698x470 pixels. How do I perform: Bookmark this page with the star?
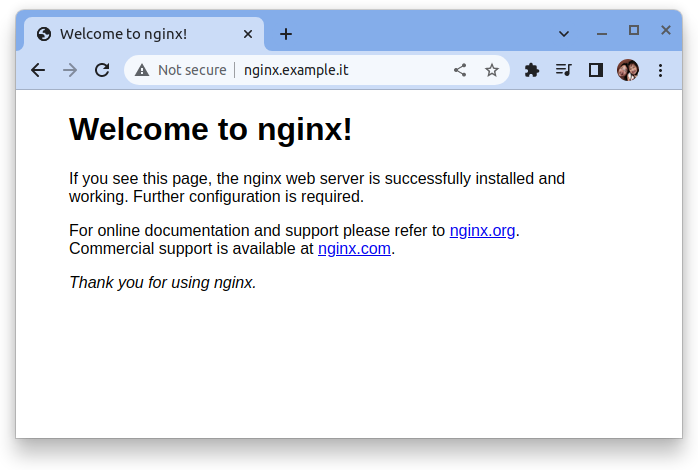pyautogui.click(x=491, y=70)
